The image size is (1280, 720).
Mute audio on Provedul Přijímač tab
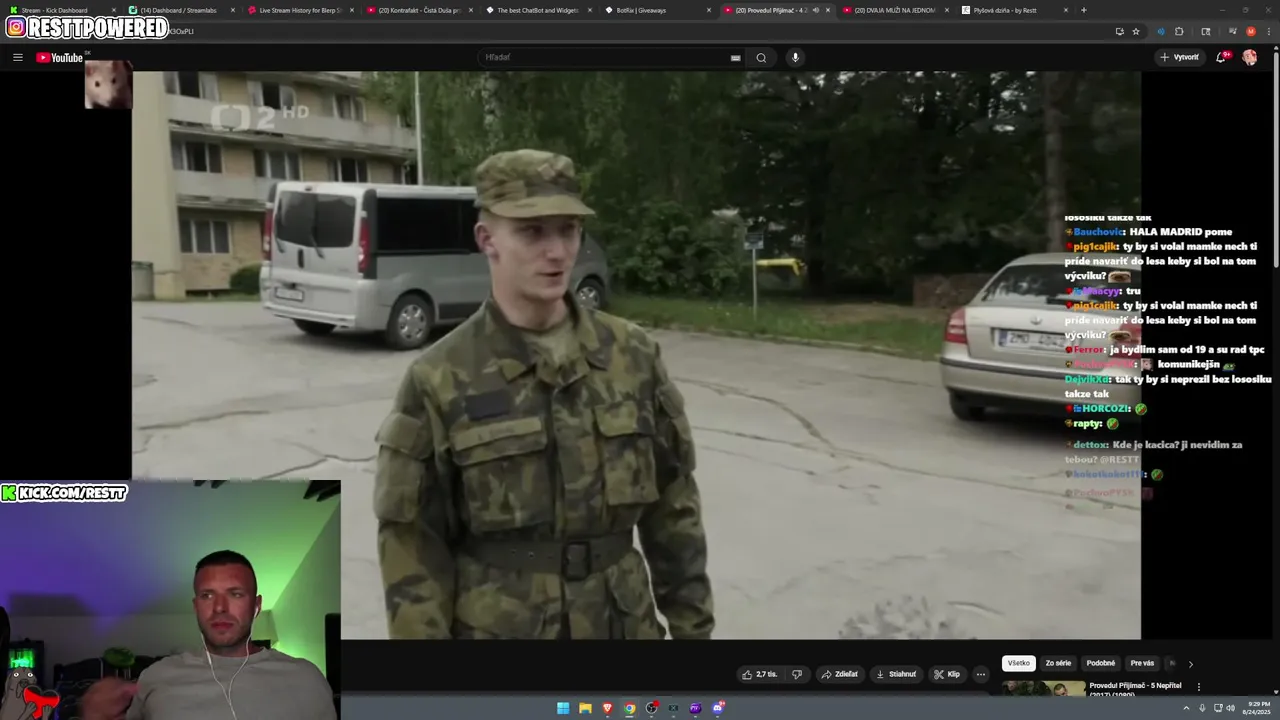pos(815,10)
